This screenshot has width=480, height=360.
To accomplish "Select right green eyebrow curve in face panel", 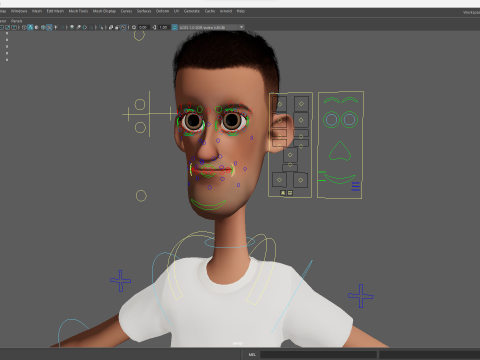I will 350,100.
